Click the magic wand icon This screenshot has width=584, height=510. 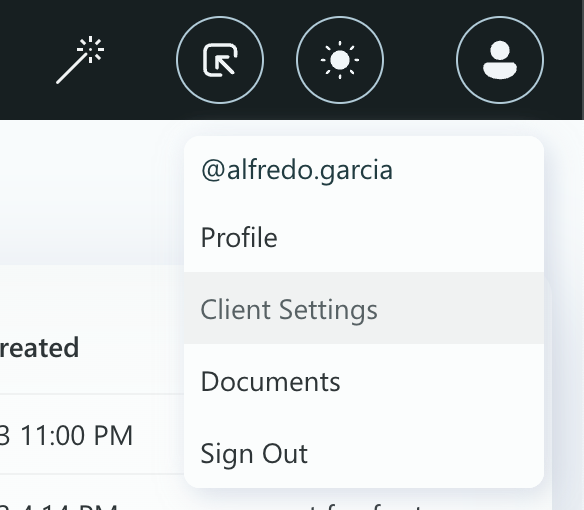(x=80, y=60)
